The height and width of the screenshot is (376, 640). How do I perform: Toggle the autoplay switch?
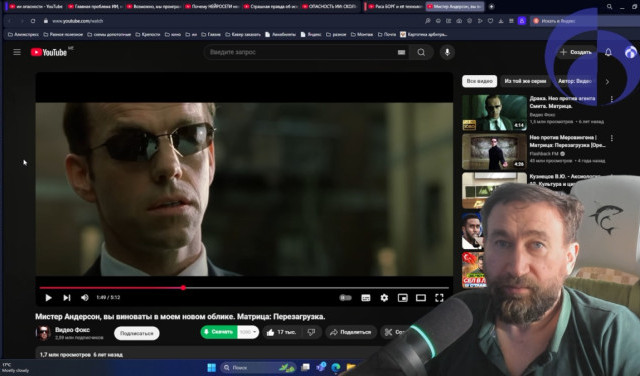click(346, 298)
